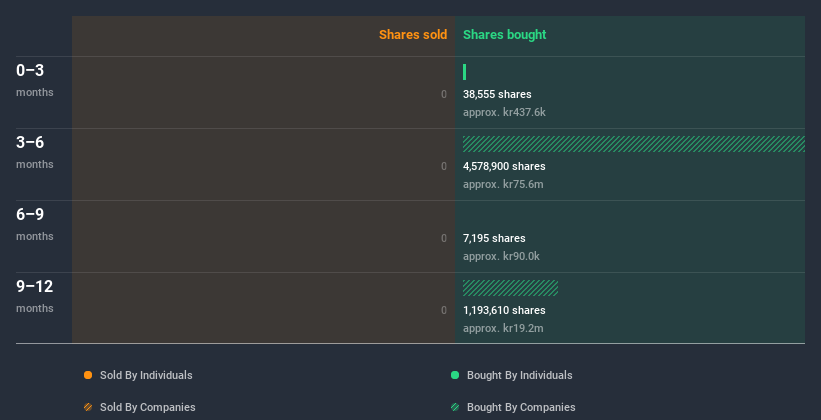Click the striped 9–12 months bought bar
Screen dimensions: 821x420
(x=511, y=288)
